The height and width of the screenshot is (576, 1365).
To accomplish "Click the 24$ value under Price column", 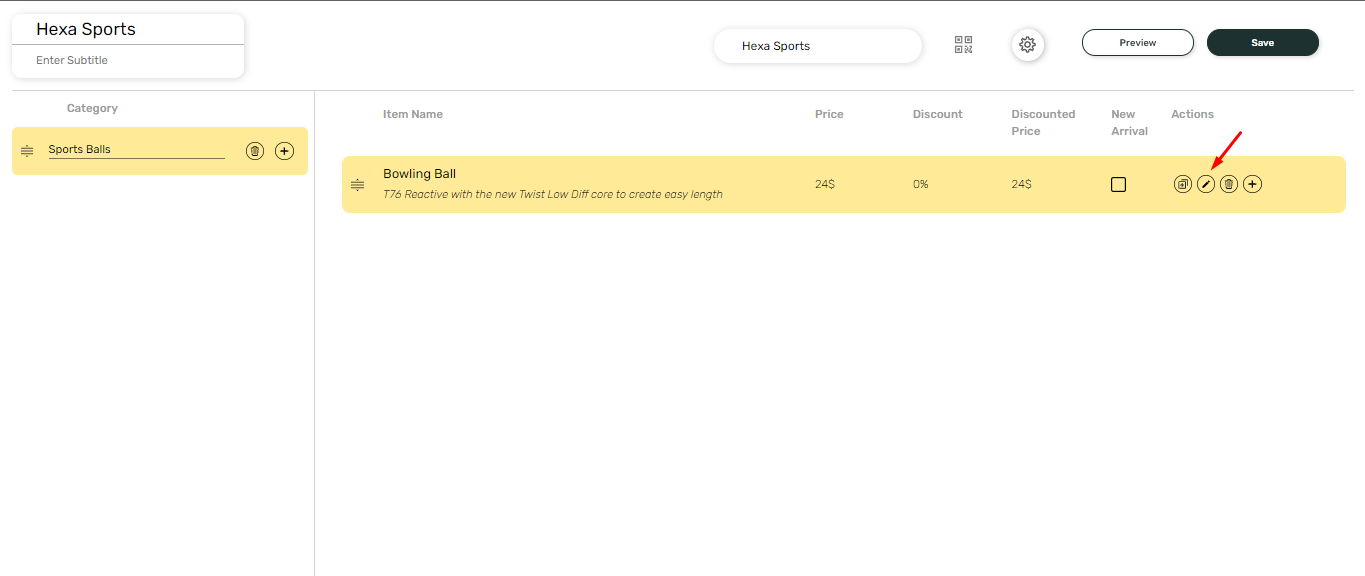I will click(x=825, y=185).
